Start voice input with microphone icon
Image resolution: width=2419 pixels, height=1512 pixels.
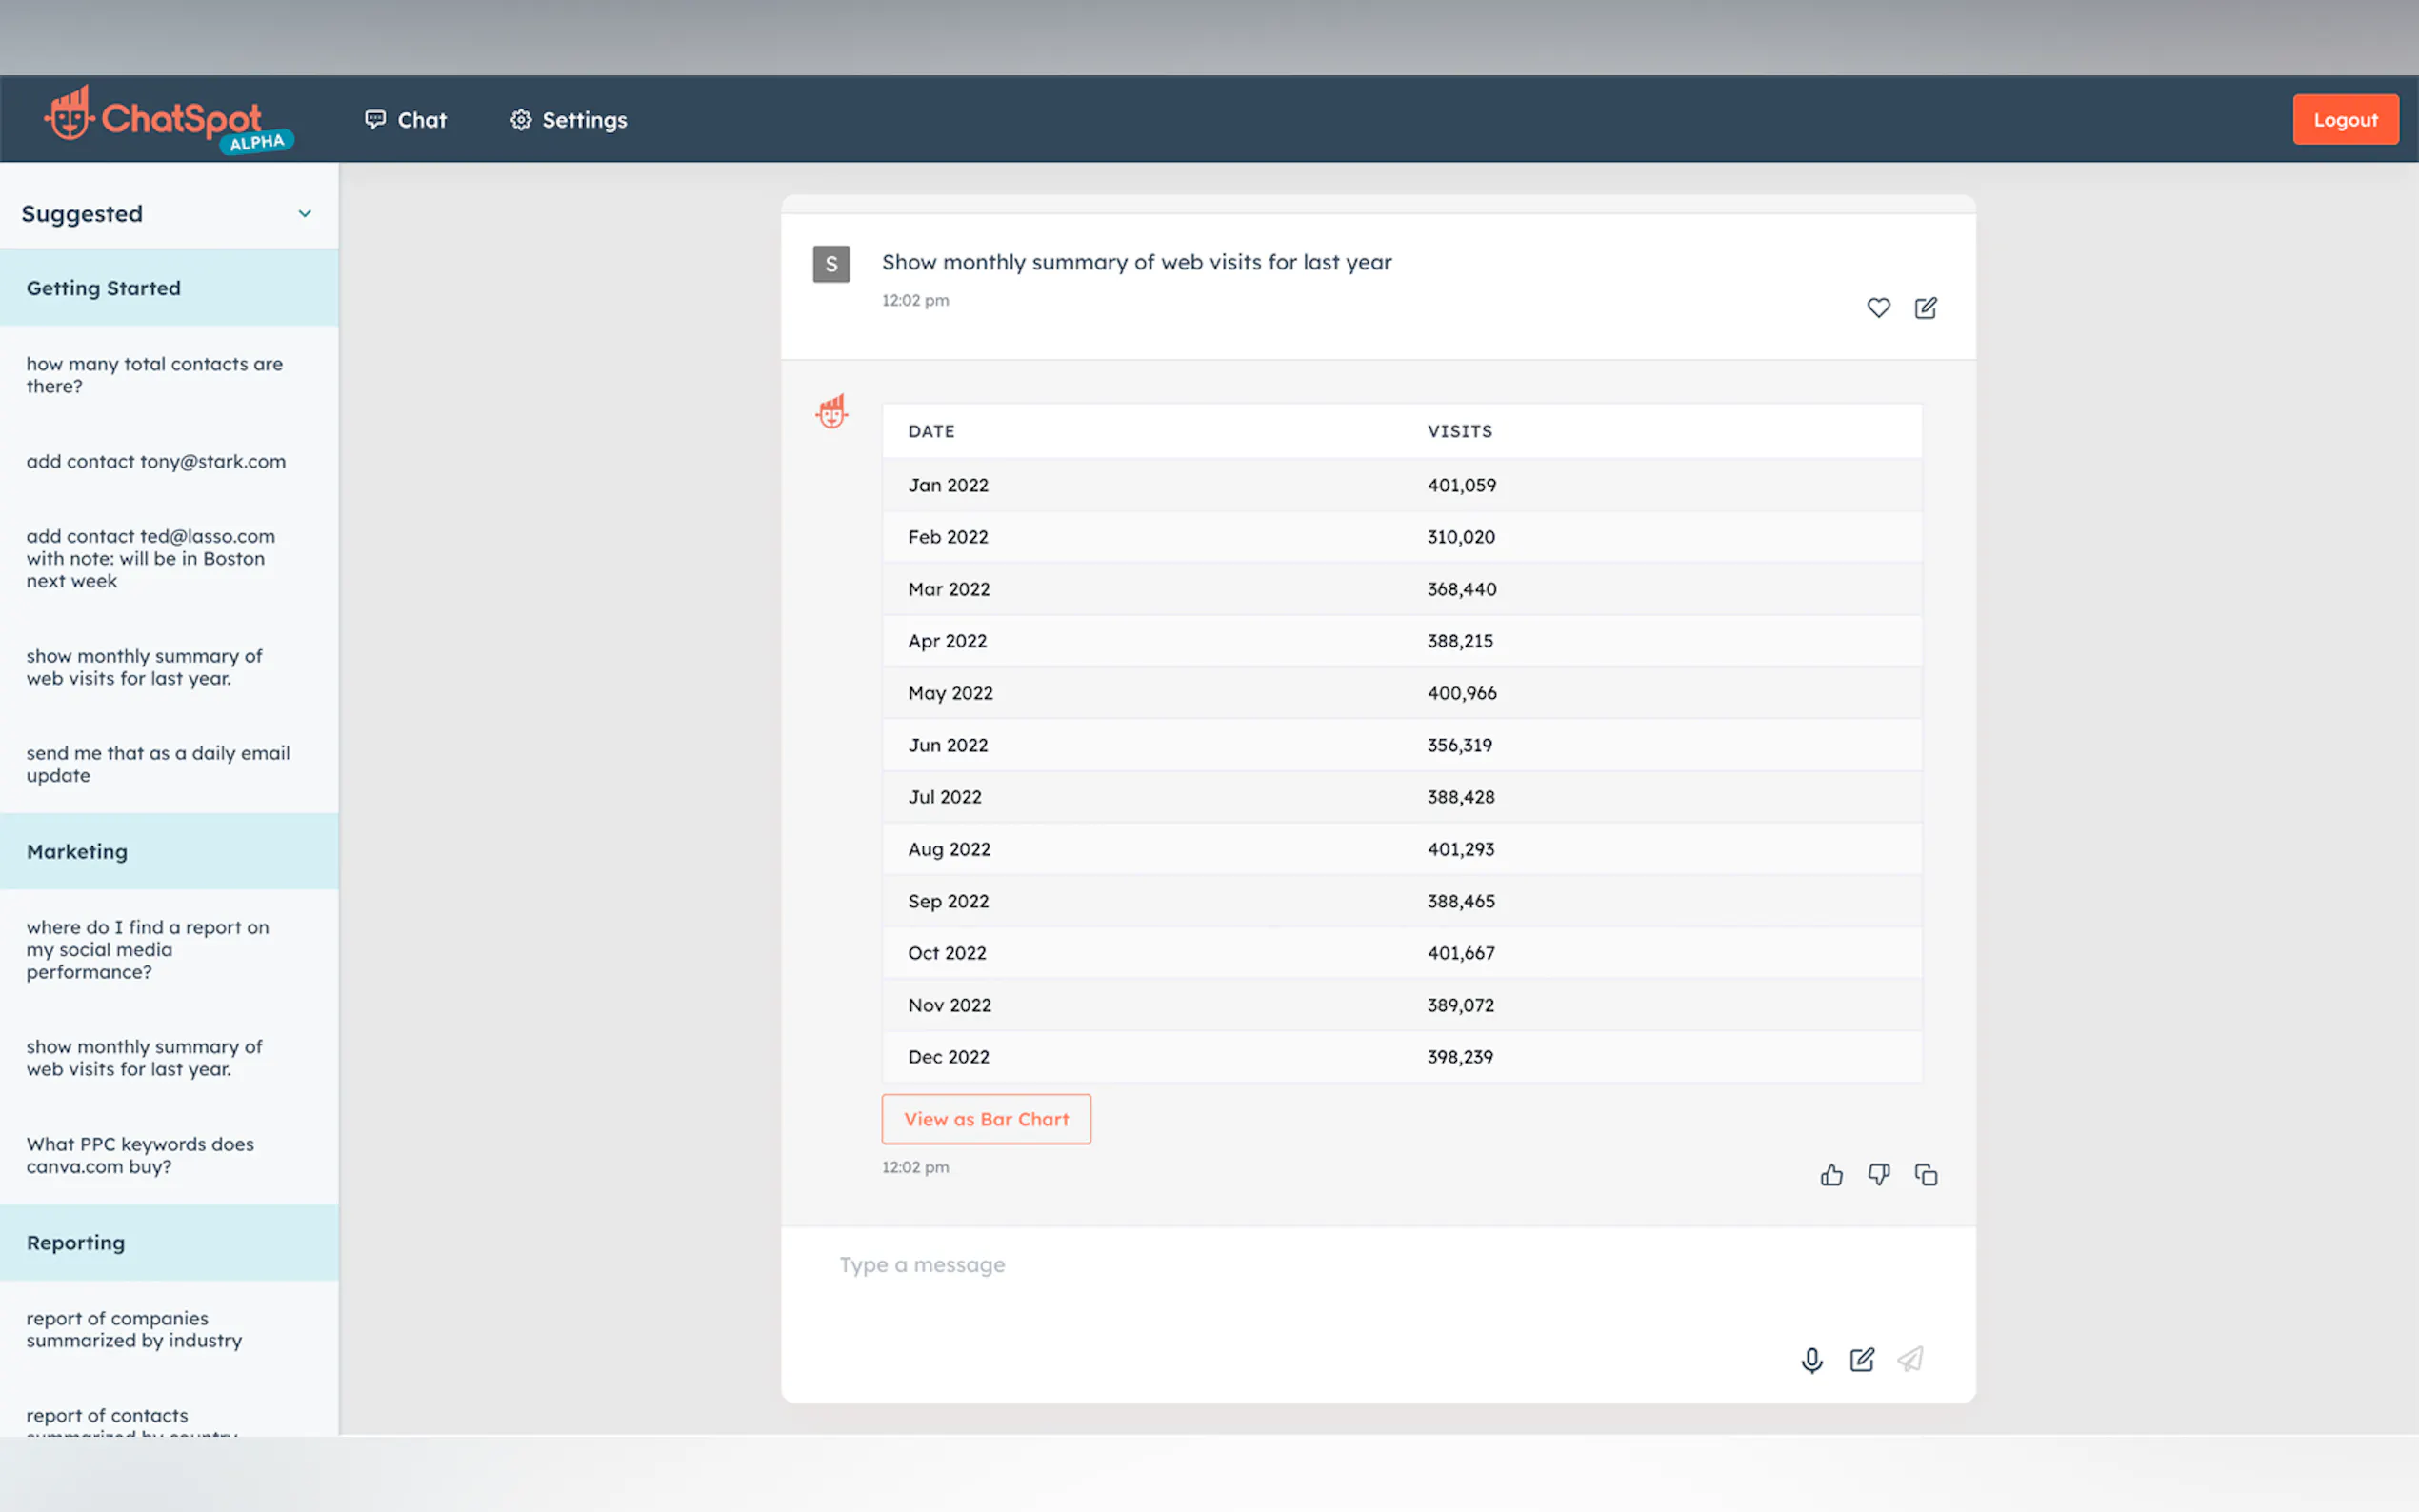pyautogui.click(x=1811, y=1360)
